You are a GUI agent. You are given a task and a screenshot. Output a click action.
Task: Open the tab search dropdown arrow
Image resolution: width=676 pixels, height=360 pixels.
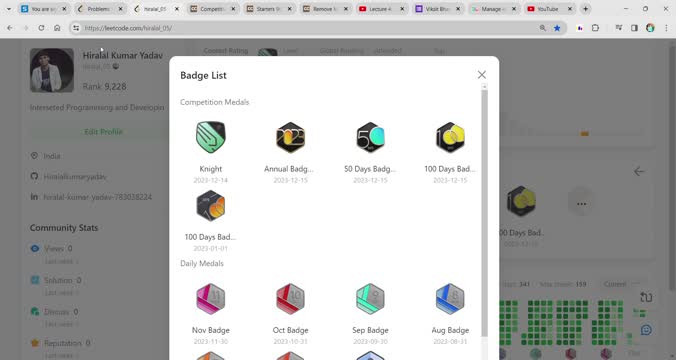point(9,9)
